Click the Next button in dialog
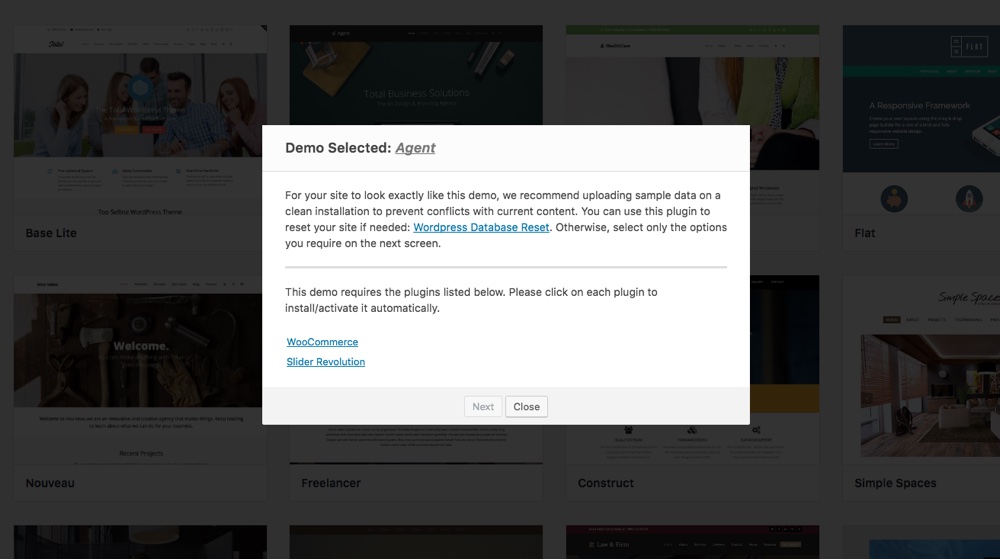 (483, 407)
